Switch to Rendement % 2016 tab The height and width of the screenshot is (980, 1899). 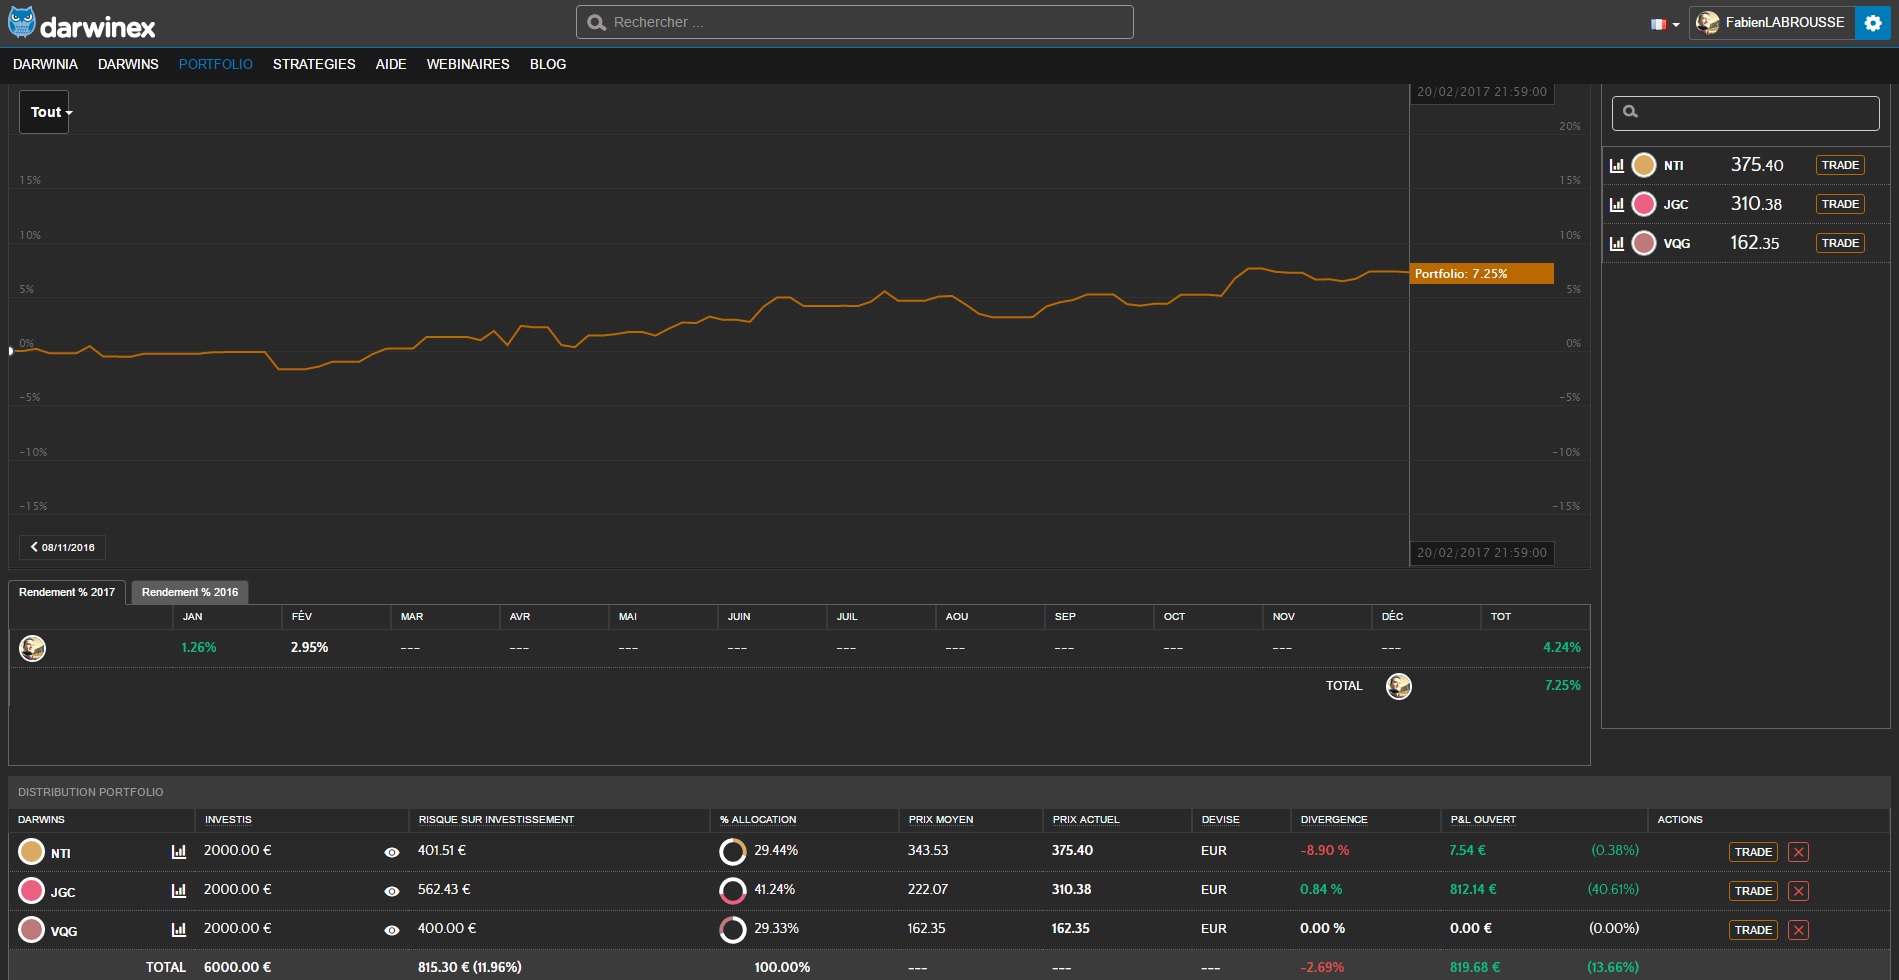point(190,592)
